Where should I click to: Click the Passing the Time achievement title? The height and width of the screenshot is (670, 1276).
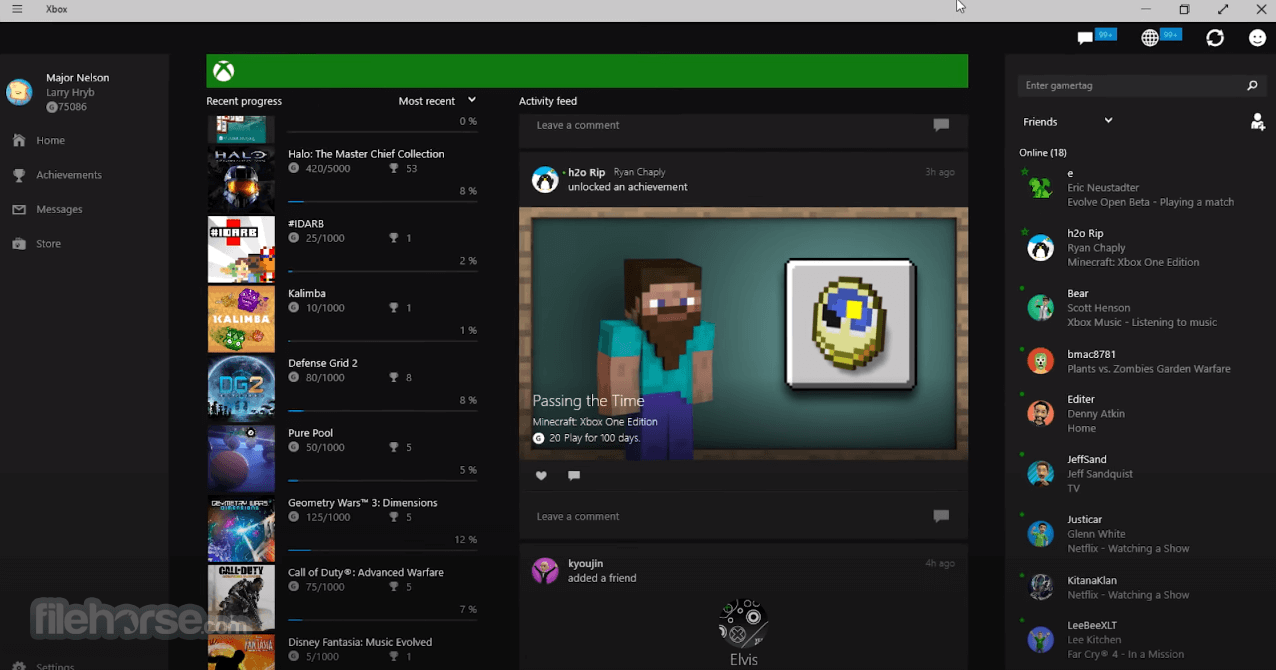tap(588, 401)
